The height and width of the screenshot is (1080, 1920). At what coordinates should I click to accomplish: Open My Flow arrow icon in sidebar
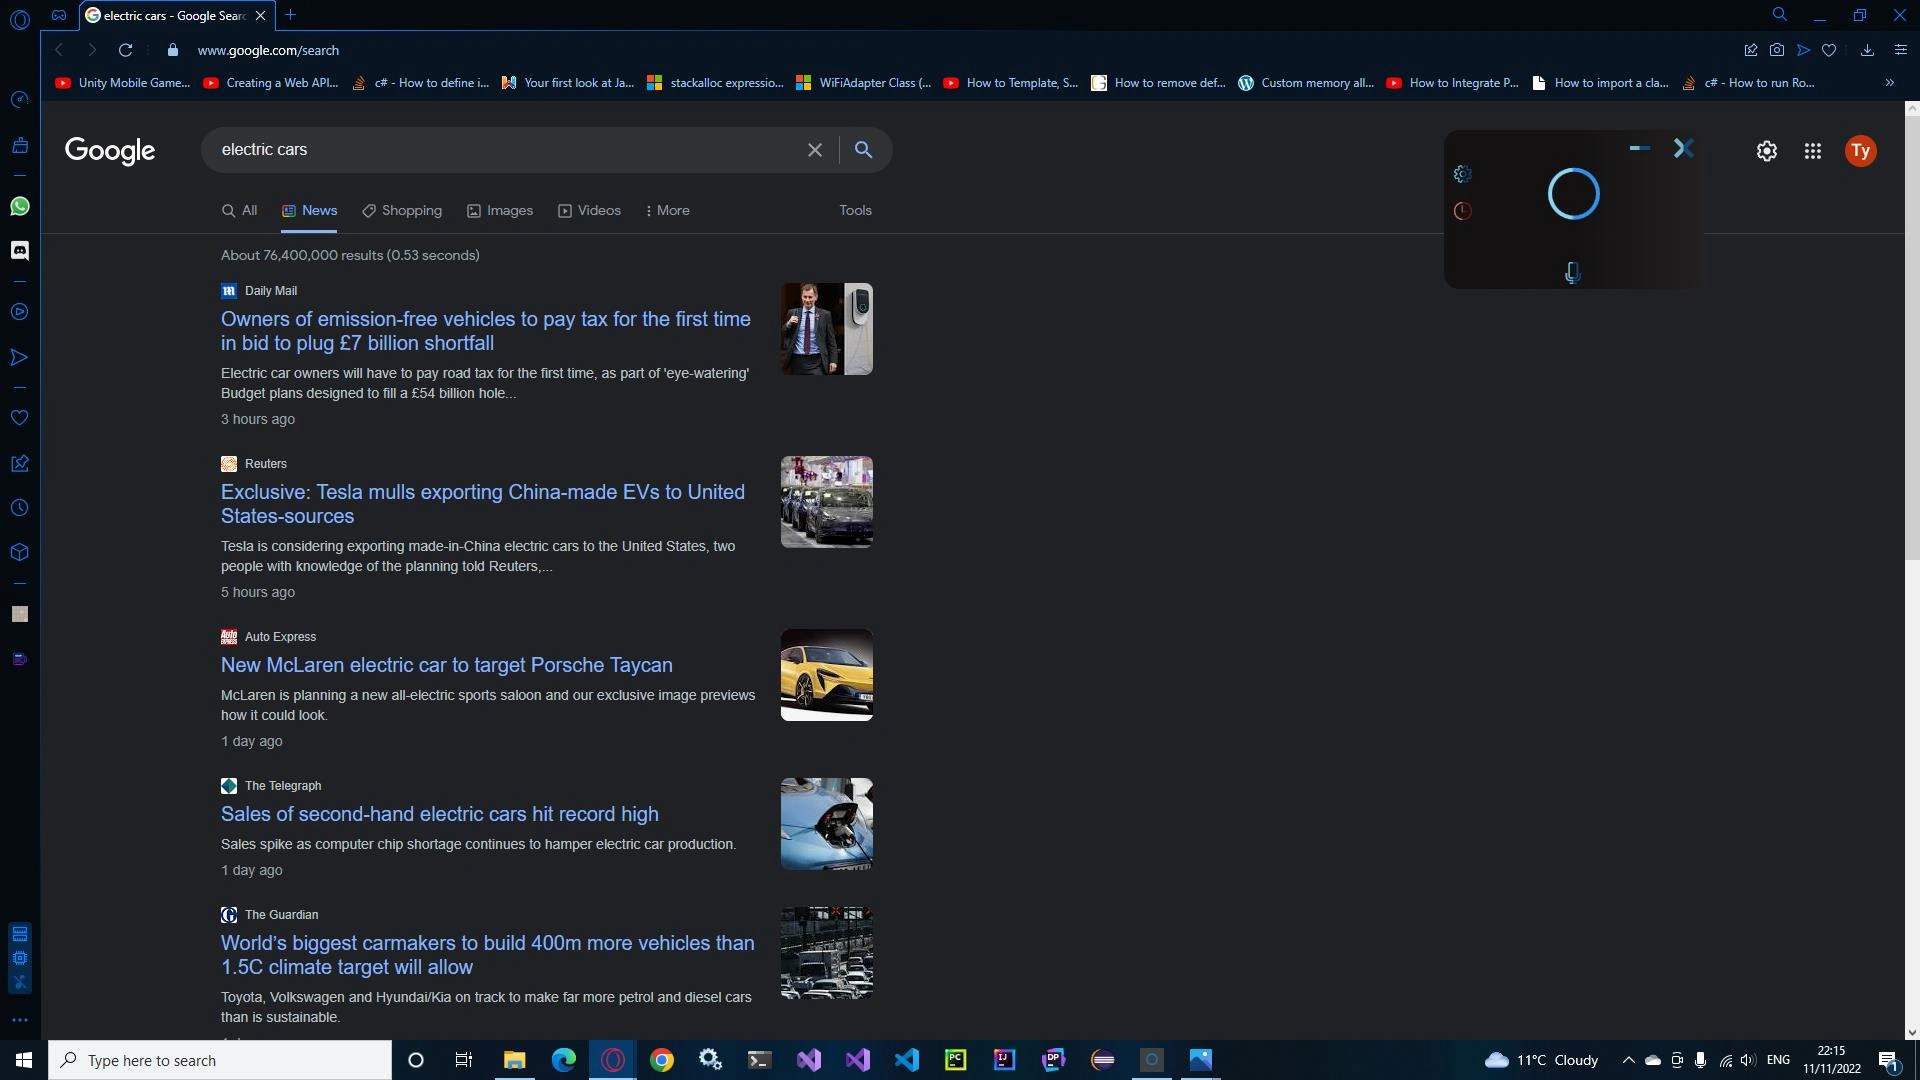[20, 357]
